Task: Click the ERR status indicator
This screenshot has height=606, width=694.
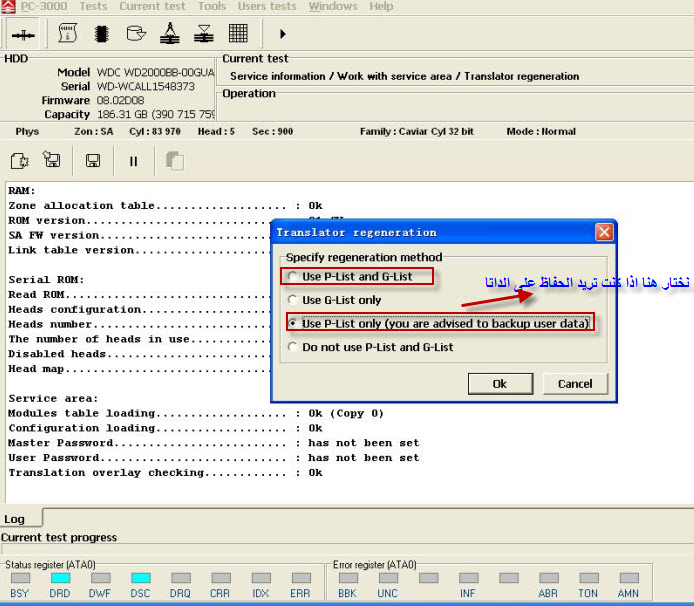Action: coord(301,578)
